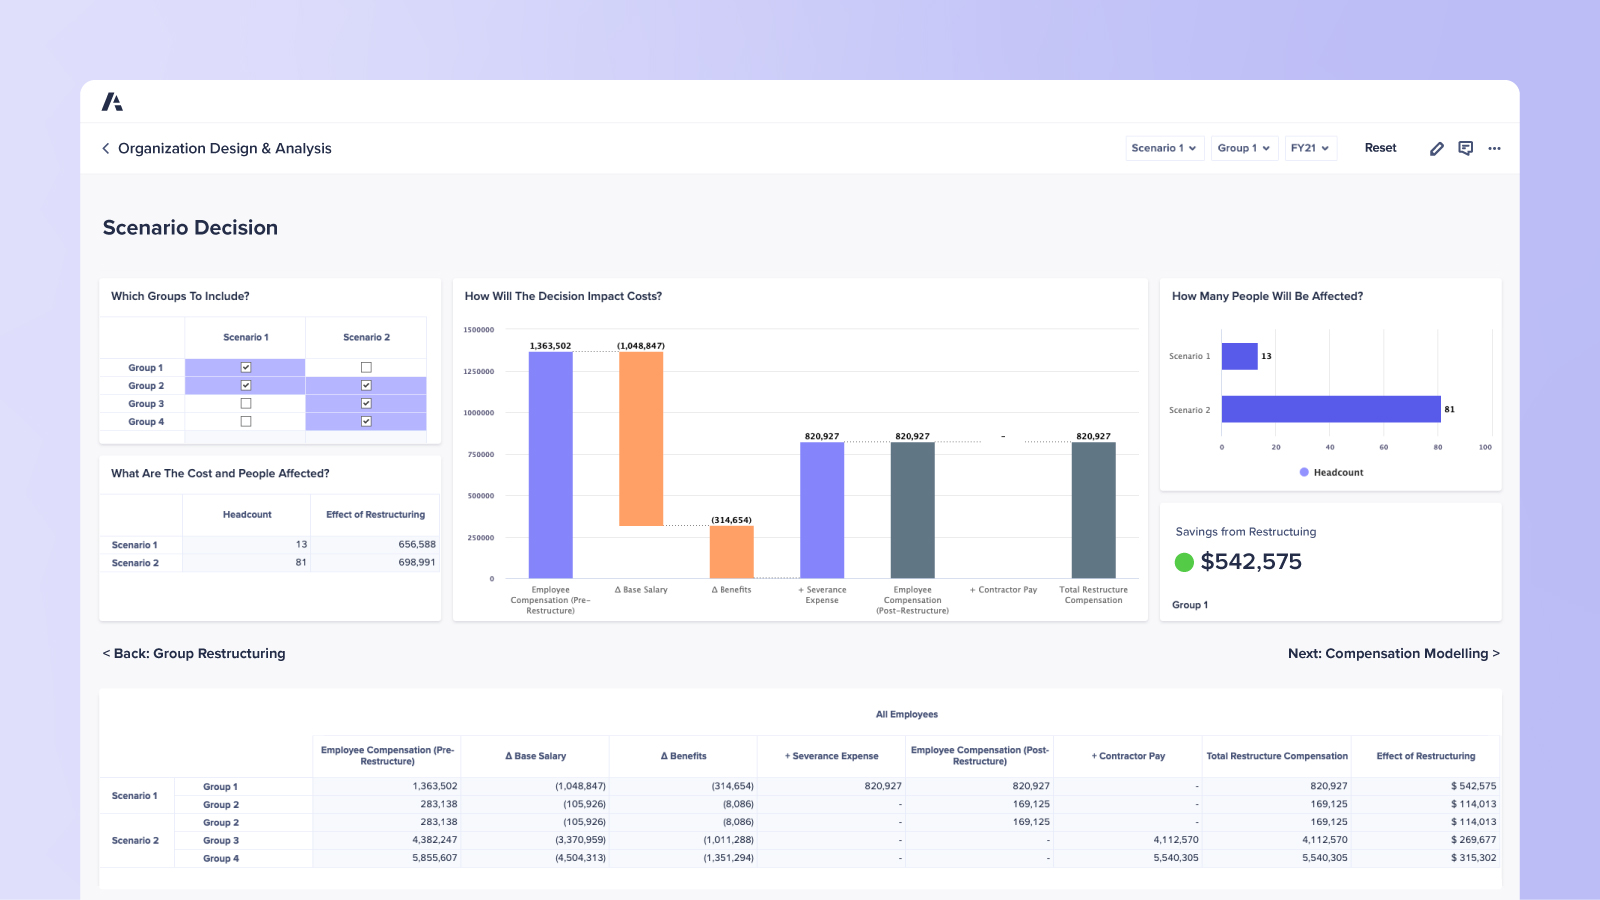Select the Scenario Decision page heading
The image size is (1600, 900).
point(190,228)
